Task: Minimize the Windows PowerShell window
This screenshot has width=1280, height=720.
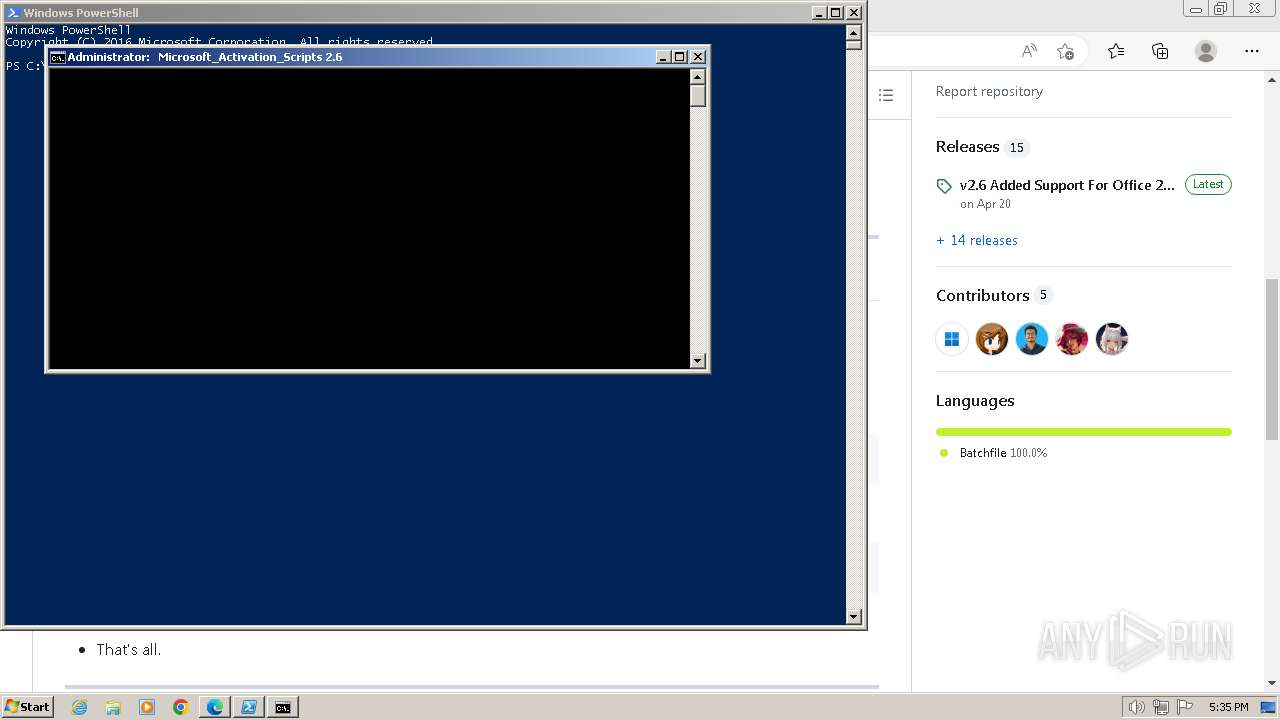Action: click(819, 13)
